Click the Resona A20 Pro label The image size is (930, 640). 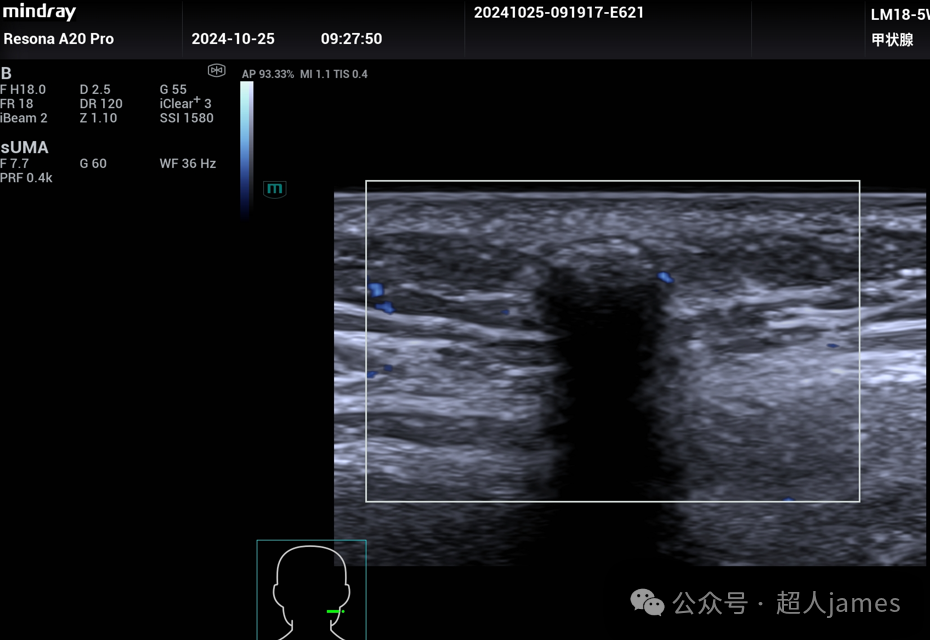click(59, 39)
